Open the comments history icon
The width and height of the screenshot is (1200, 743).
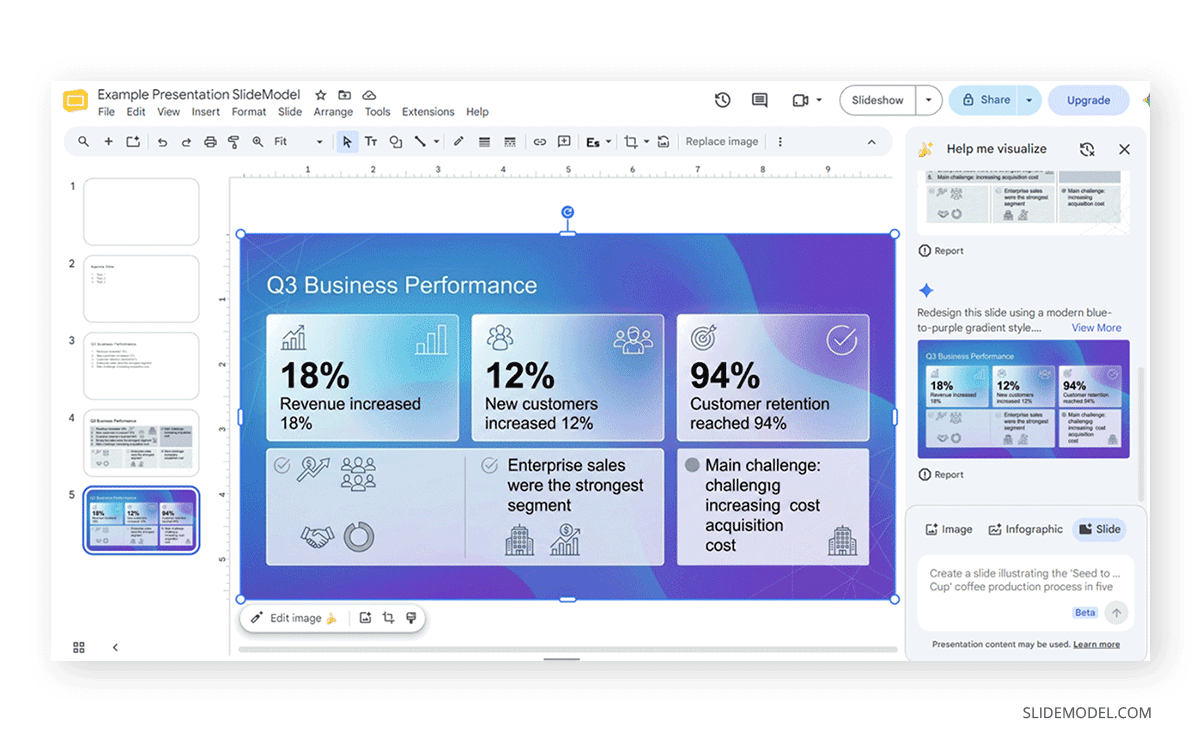(x=759, y=100)
